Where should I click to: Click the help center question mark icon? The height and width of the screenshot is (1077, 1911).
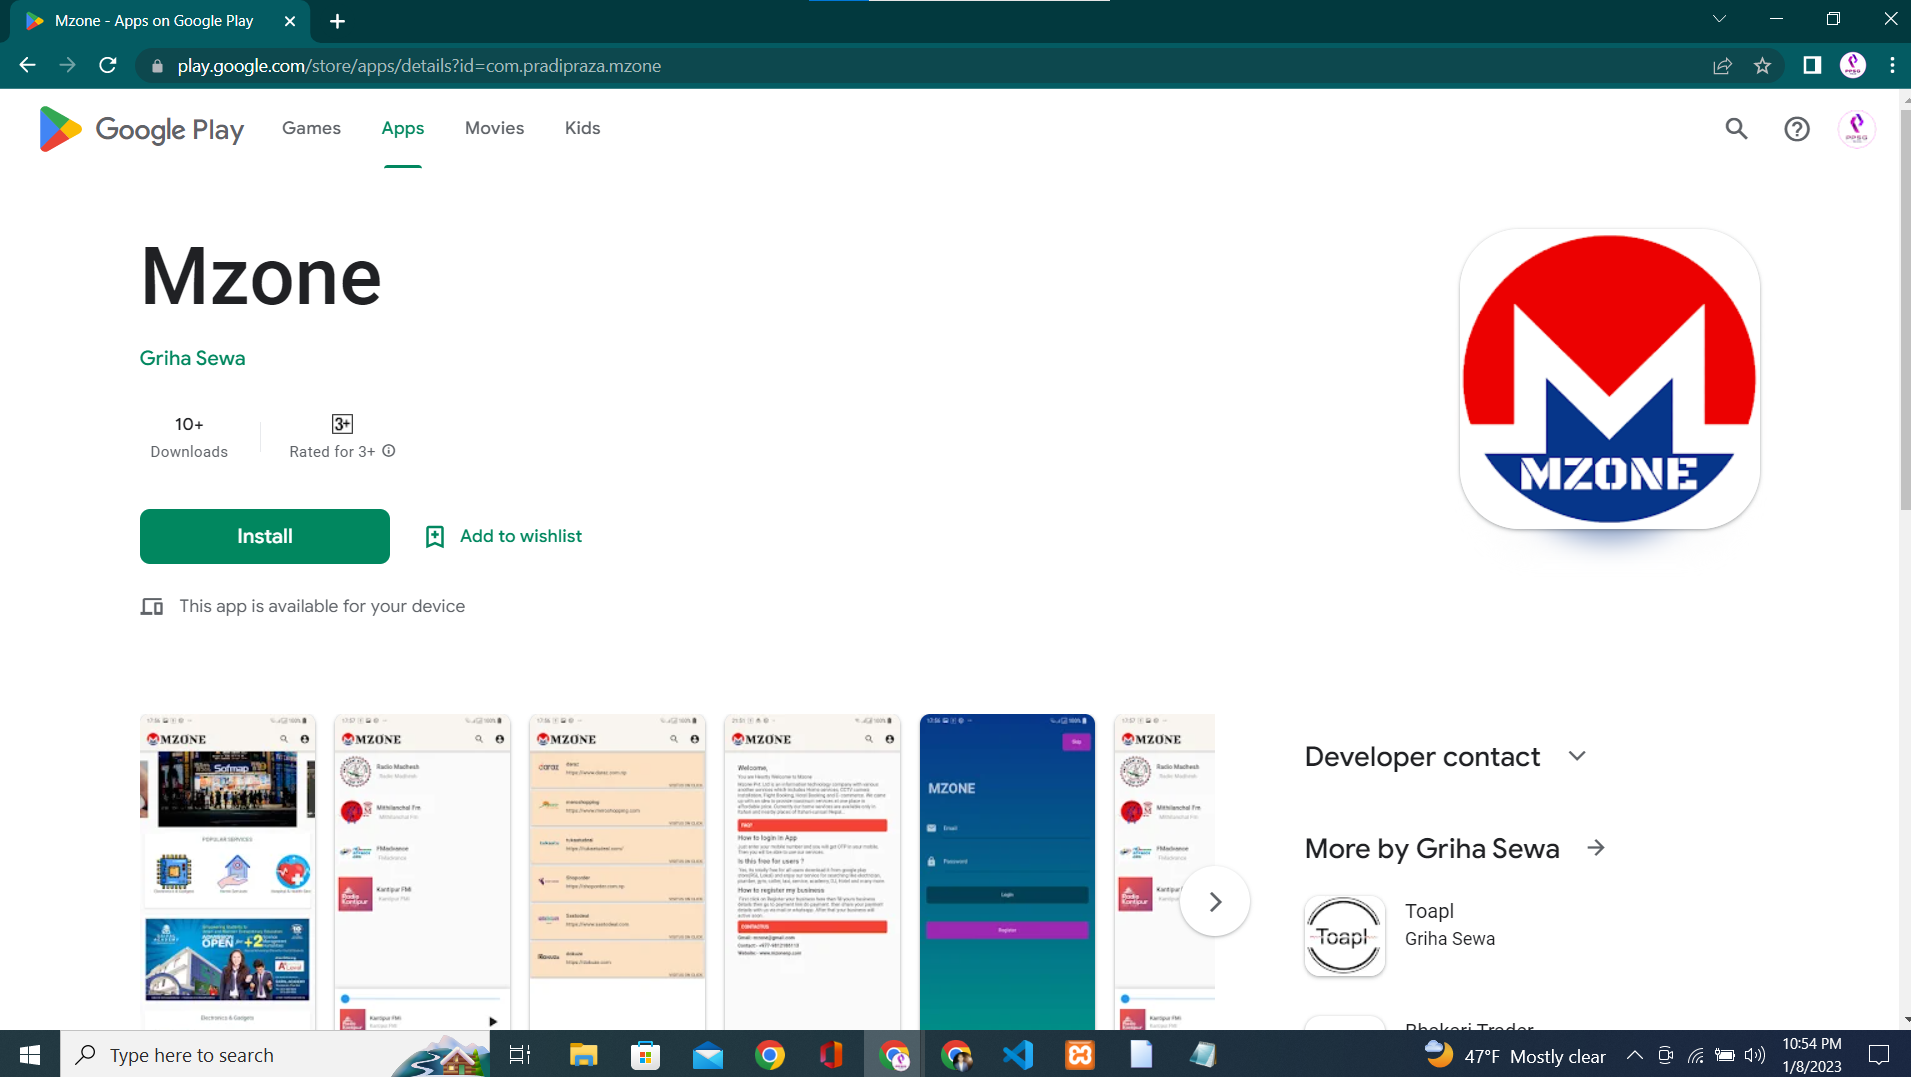click(1796, 129)
